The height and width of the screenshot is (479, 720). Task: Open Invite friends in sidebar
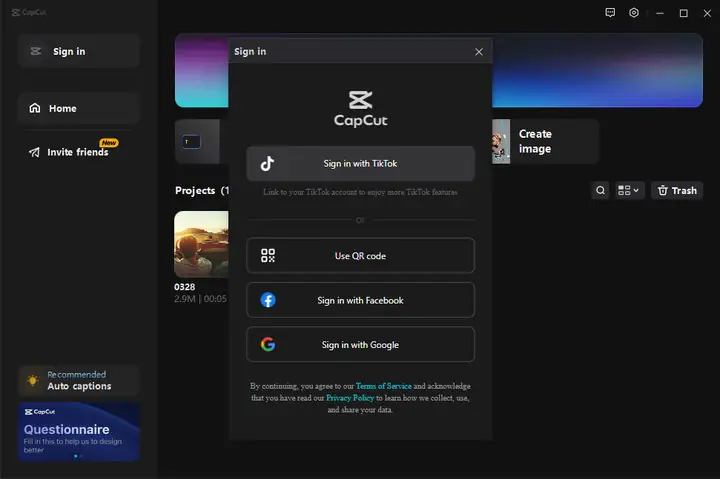(78, 152)
